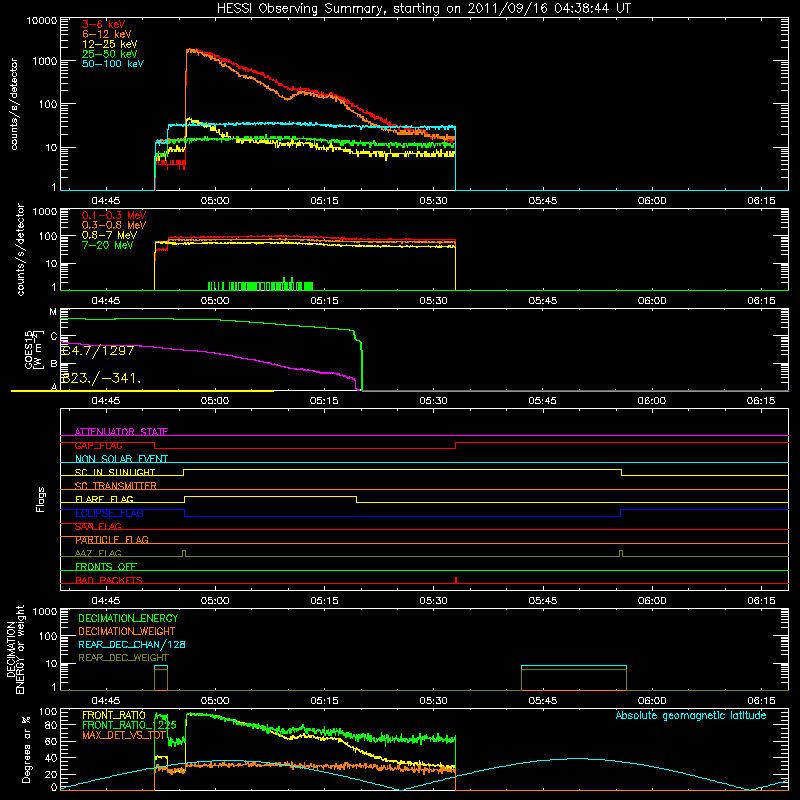Select the DECIMATION_WEIGHT legend label
The height and width of the screenshot is (800, 800).
pyautogui.click(x=127, y=631)
